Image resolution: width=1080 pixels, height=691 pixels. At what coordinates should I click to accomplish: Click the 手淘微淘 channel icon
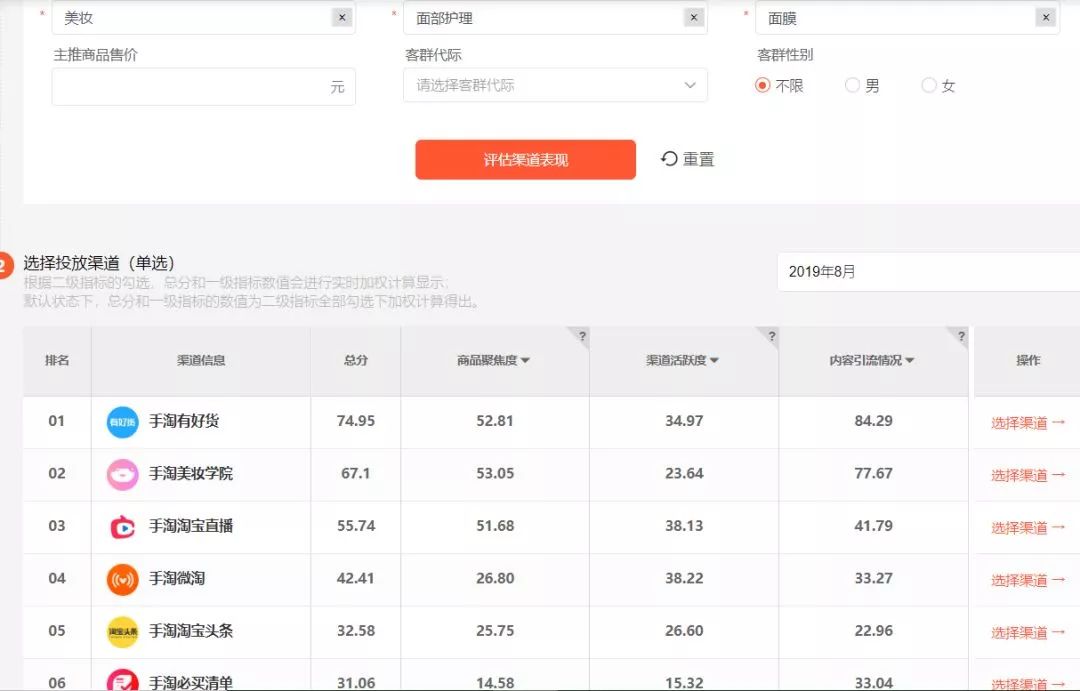tap(123, 579)
